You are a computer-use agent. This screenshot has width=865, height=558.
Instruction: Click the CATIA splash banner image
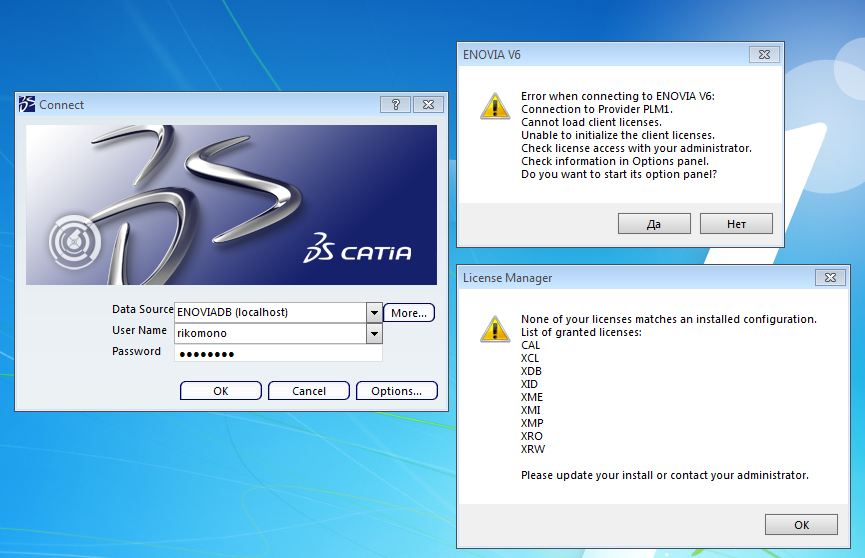pyautogui.click(x=231, y=205)
